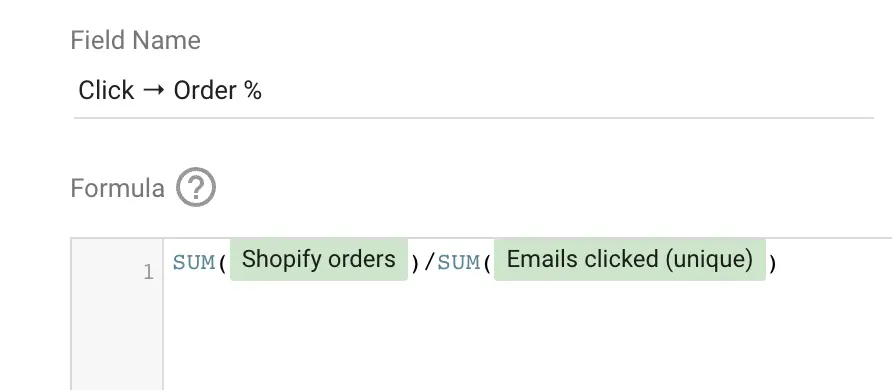Click the percent sign in the field name
Image resolution: width=892 pixels, height=390 pixels.
coord(251,91)
